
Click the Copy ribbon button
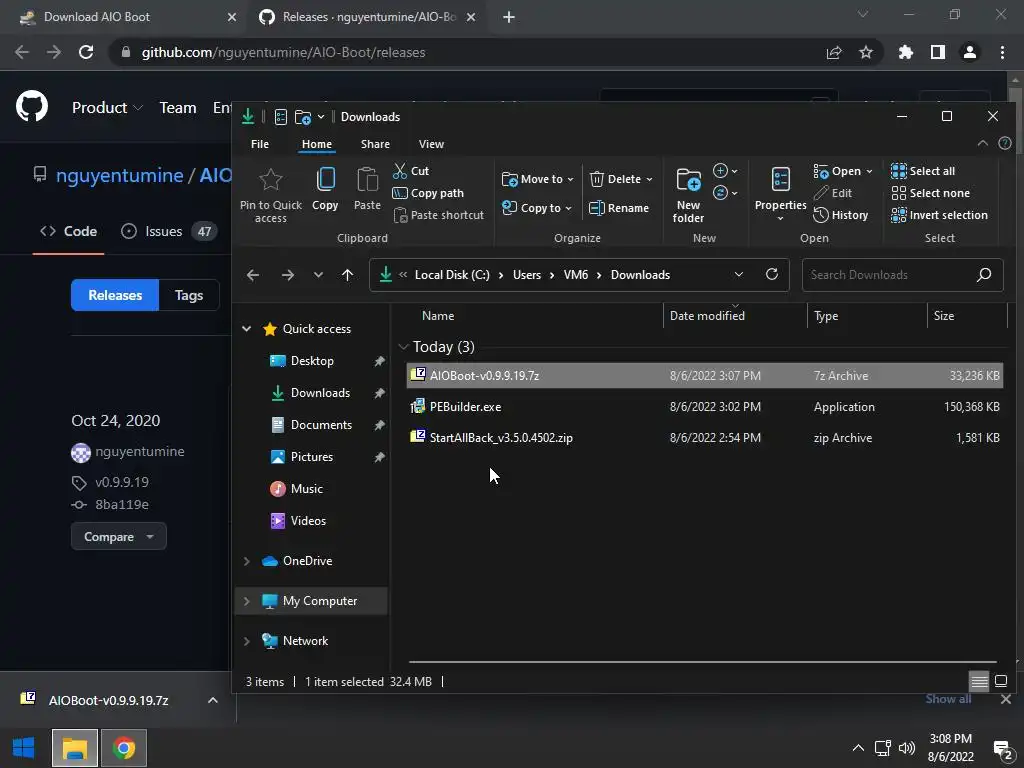[325, 189]
